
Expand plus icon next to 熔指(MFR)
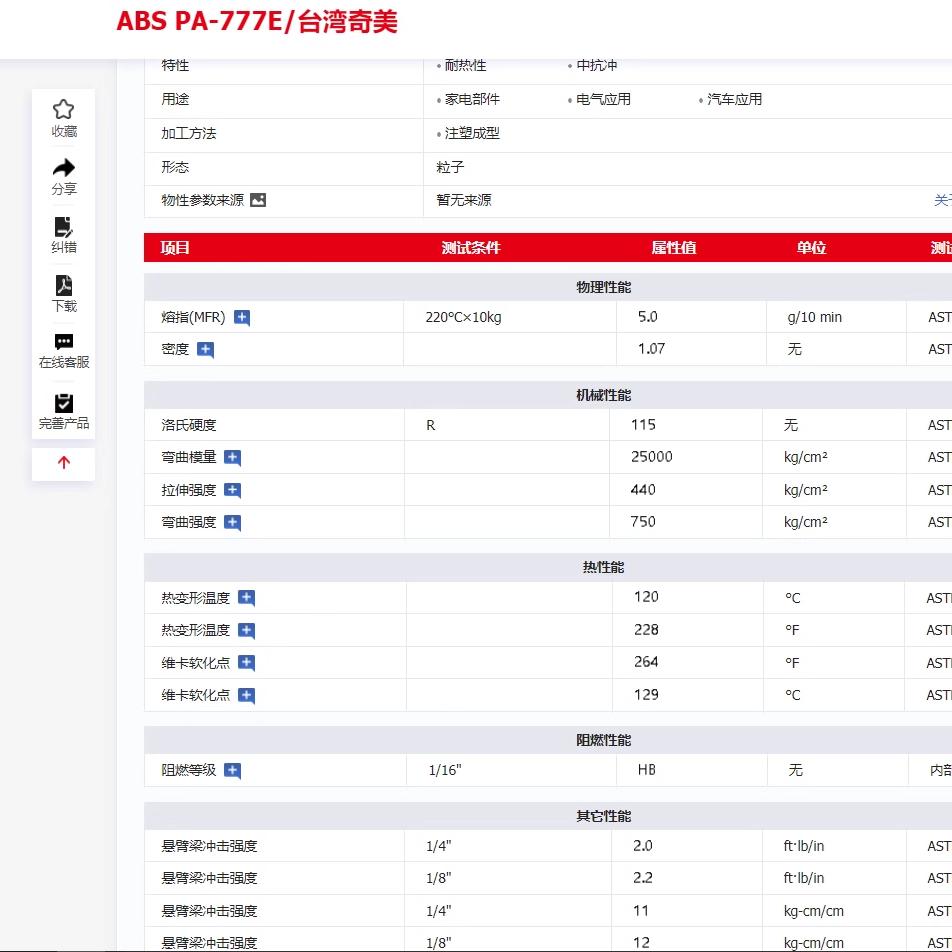click(242, 317)
